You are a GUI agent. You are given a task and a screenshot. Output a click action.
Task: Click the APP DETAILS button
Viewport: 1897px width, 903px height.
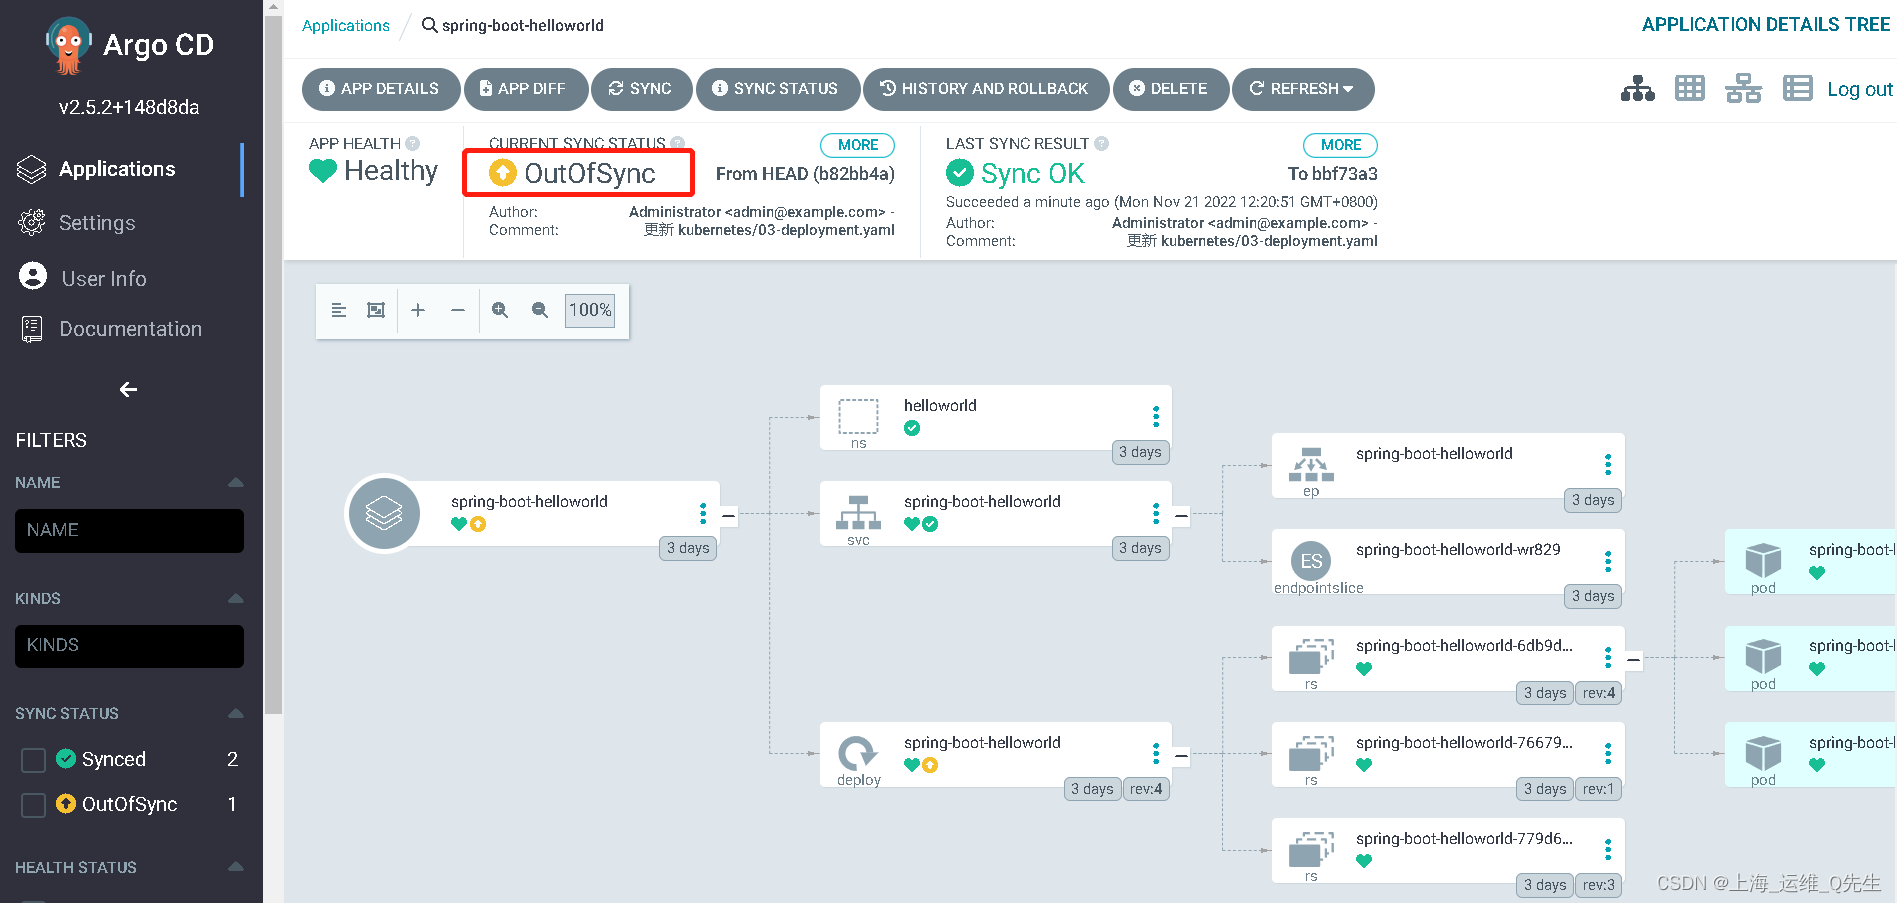pos(380,89)
